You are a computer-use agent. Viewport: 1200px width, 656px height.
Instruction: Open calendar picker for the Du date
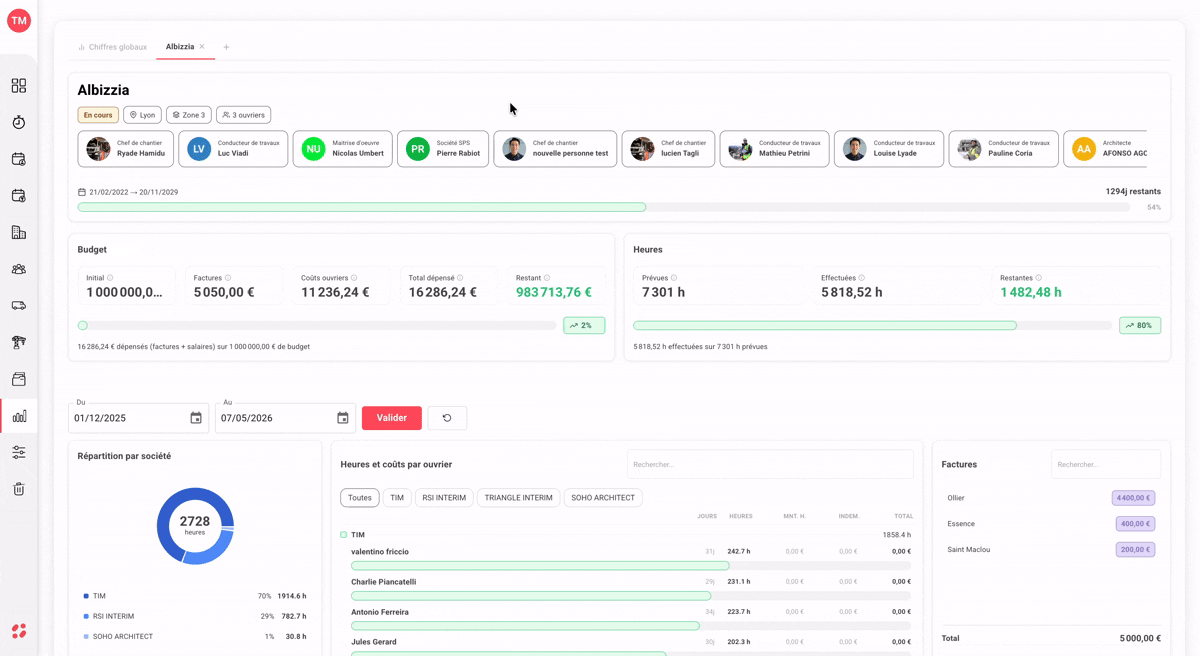point(196,418)
